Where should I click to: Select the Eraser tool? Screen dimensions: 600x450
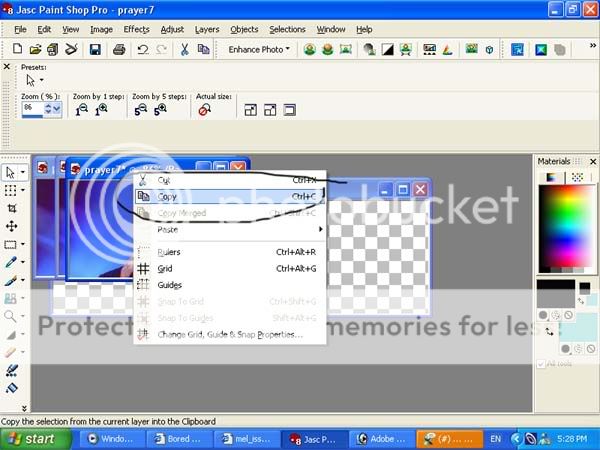(10, 352)
